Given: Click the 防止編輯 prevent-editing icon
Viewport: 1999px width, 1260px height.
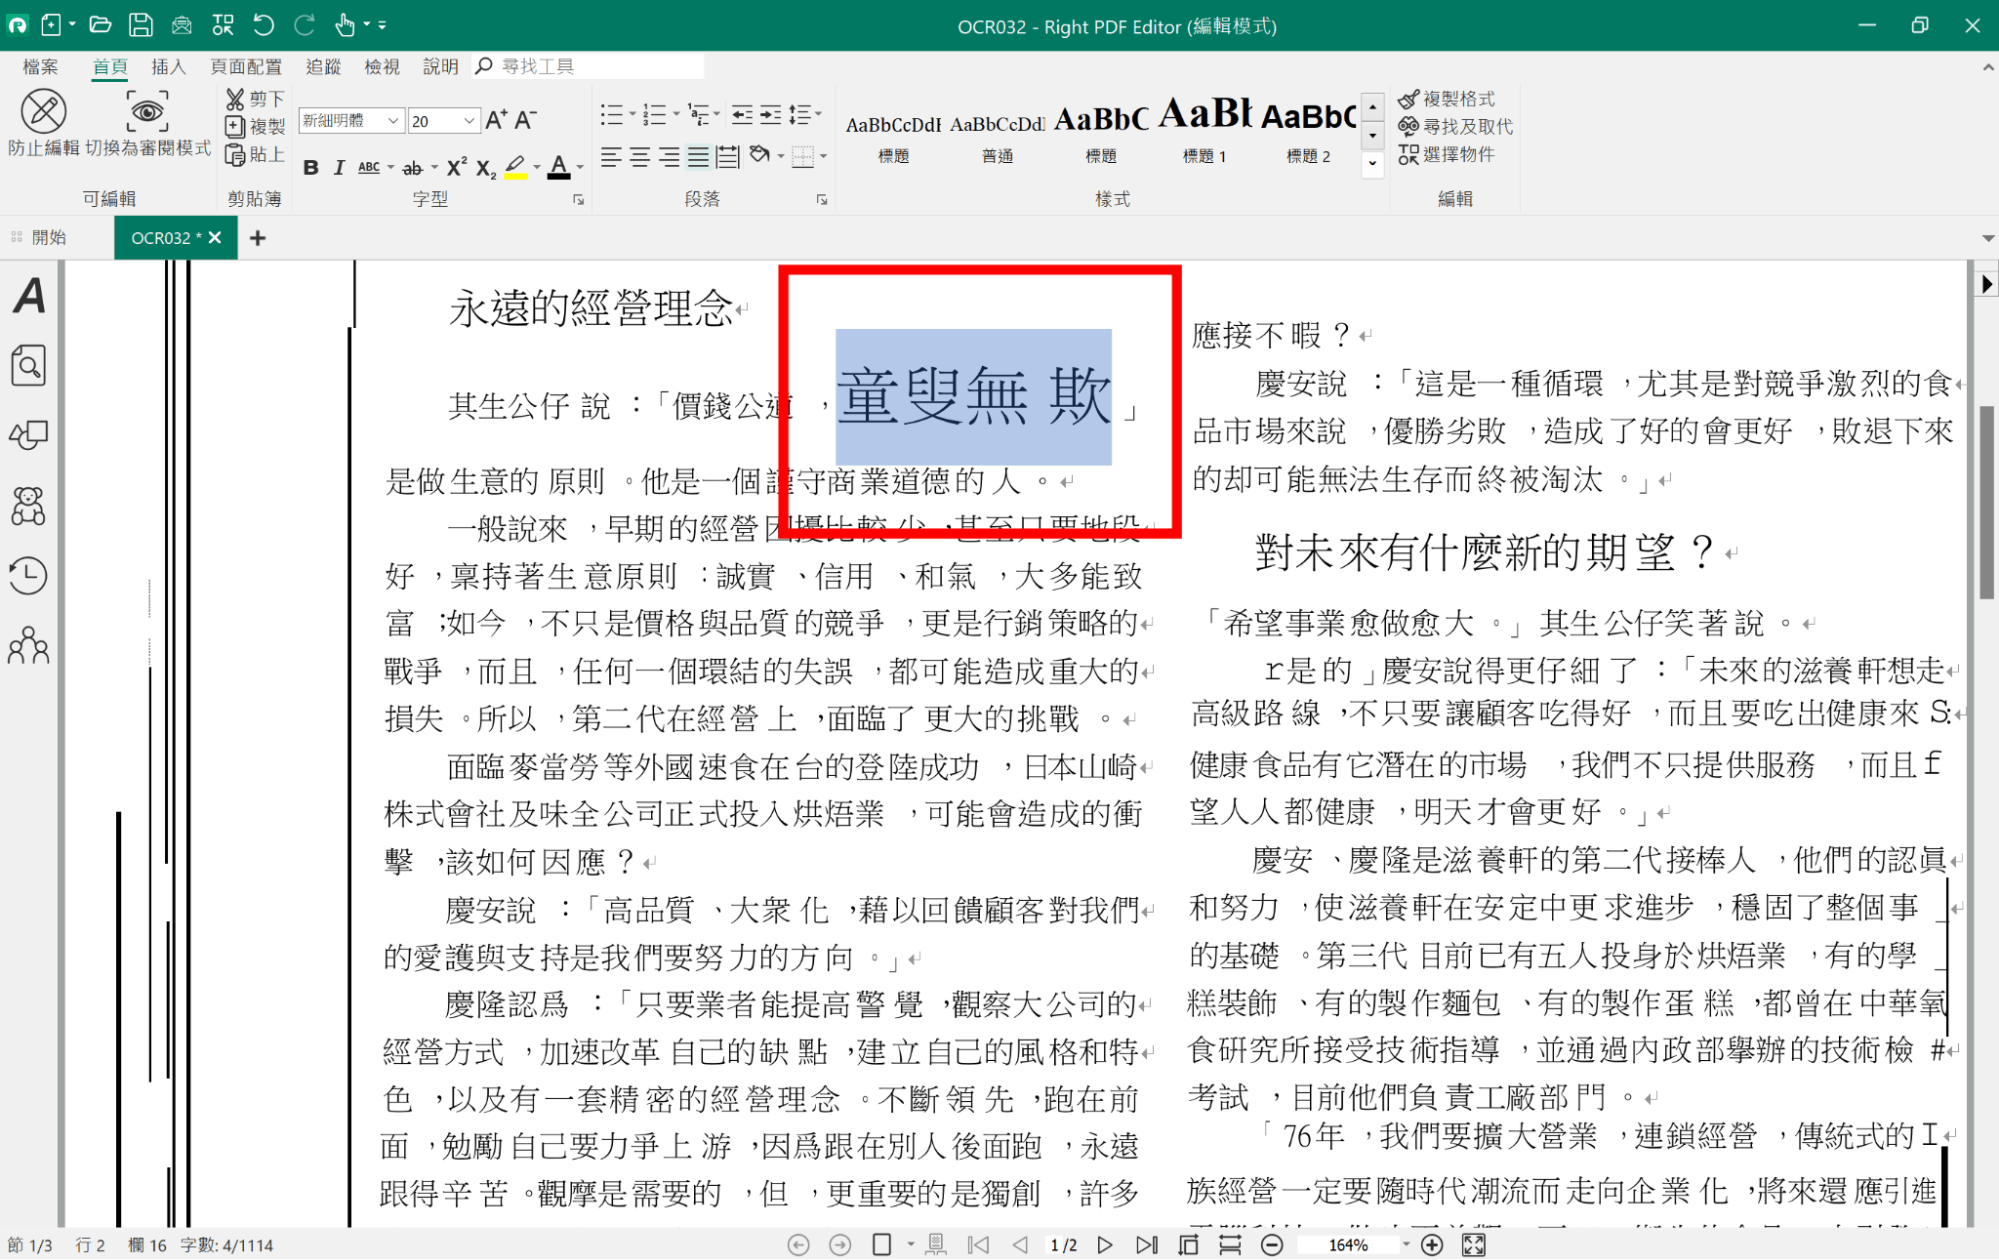Looking at the screenshot, I should pyautogui.click(x=44, y=112).
